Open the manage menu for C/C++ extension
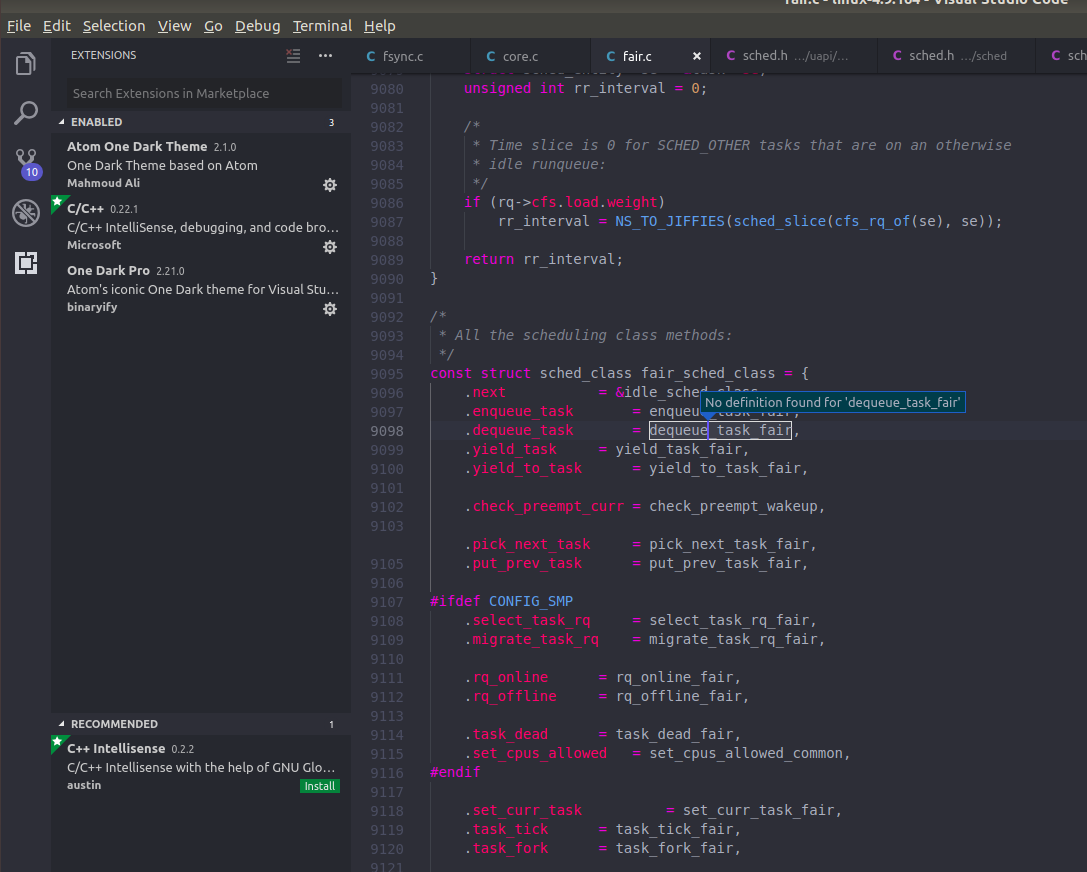 coord(330,247)
